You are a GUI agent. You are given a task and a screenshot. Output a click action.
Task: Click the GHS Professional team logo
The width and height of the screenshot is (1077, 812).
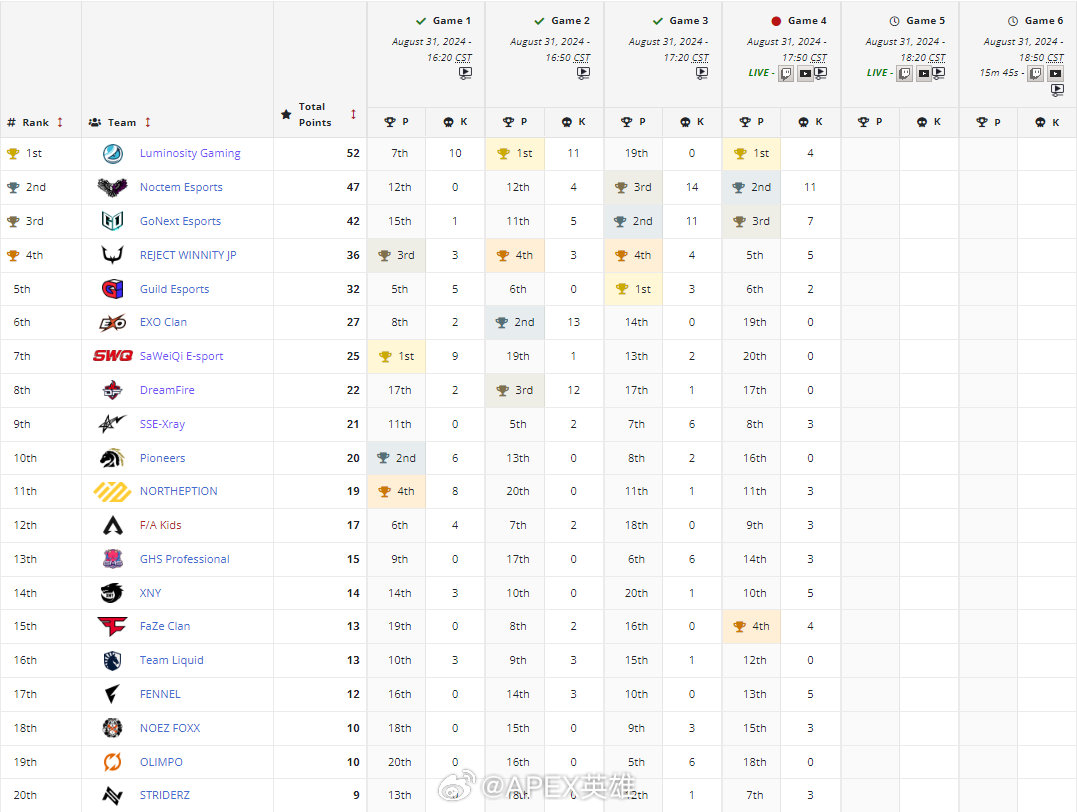pyautogui.click(x=113, y=559)
